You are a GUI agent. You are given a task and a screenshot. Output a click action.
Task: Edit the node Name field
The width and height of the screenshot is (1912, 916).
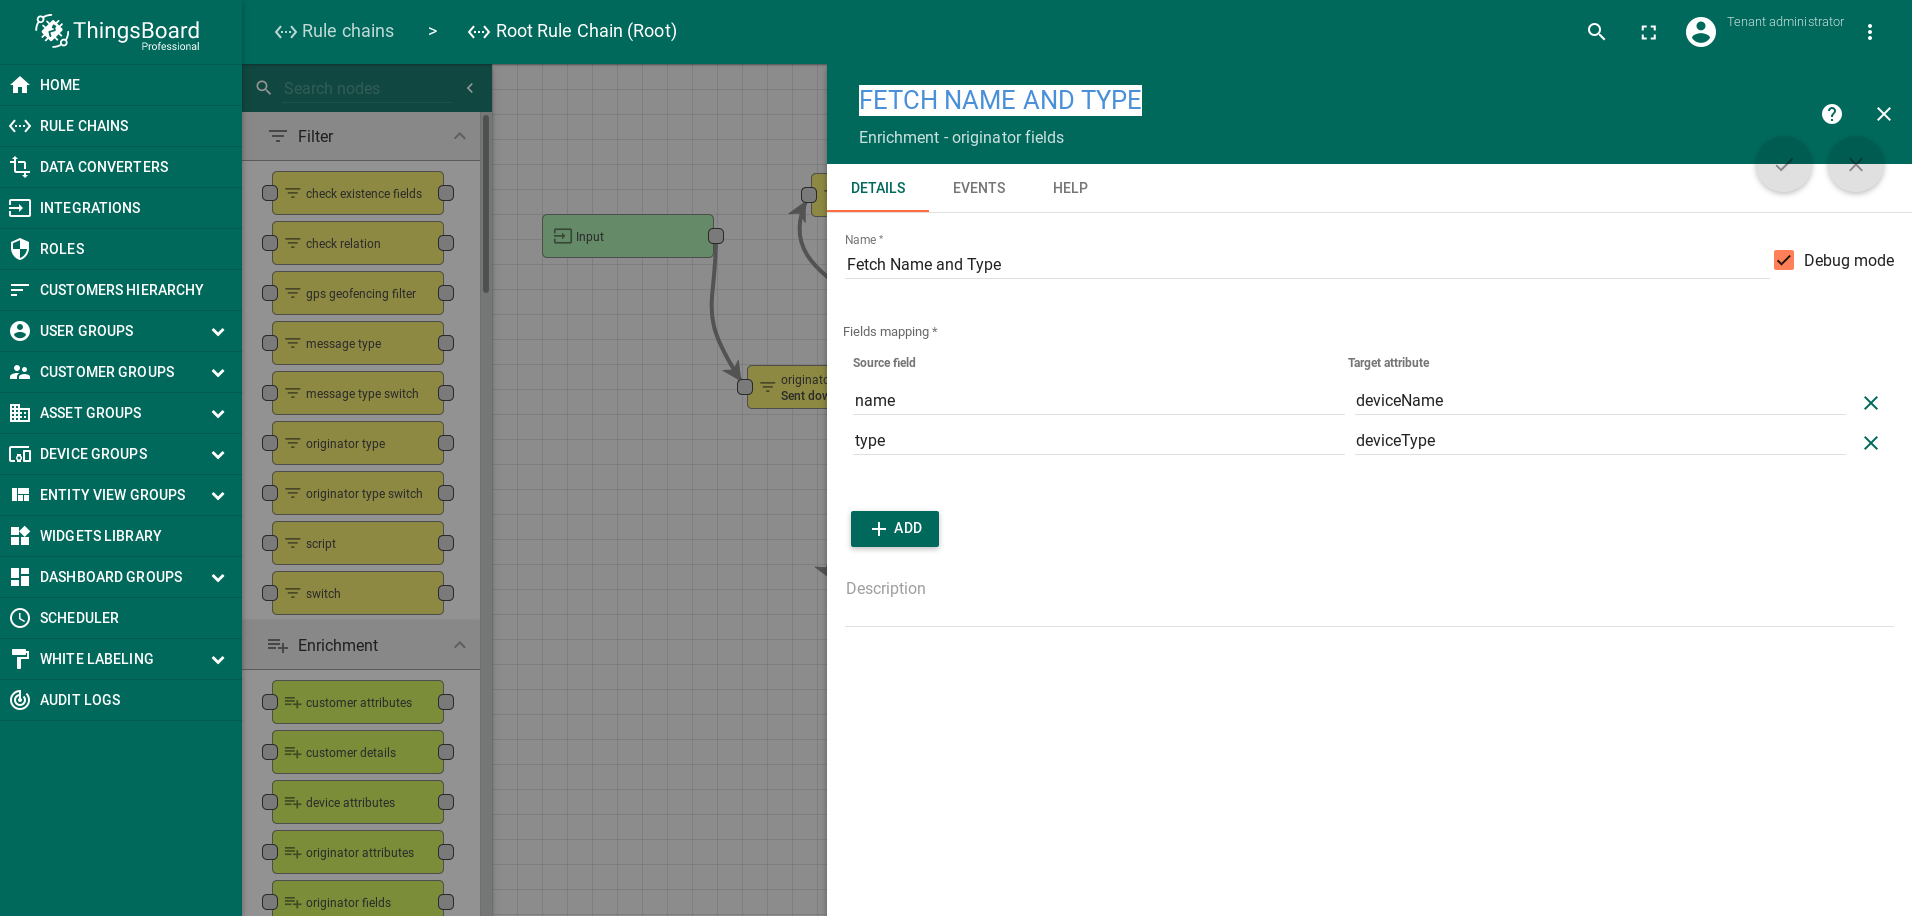[1307, 264]
